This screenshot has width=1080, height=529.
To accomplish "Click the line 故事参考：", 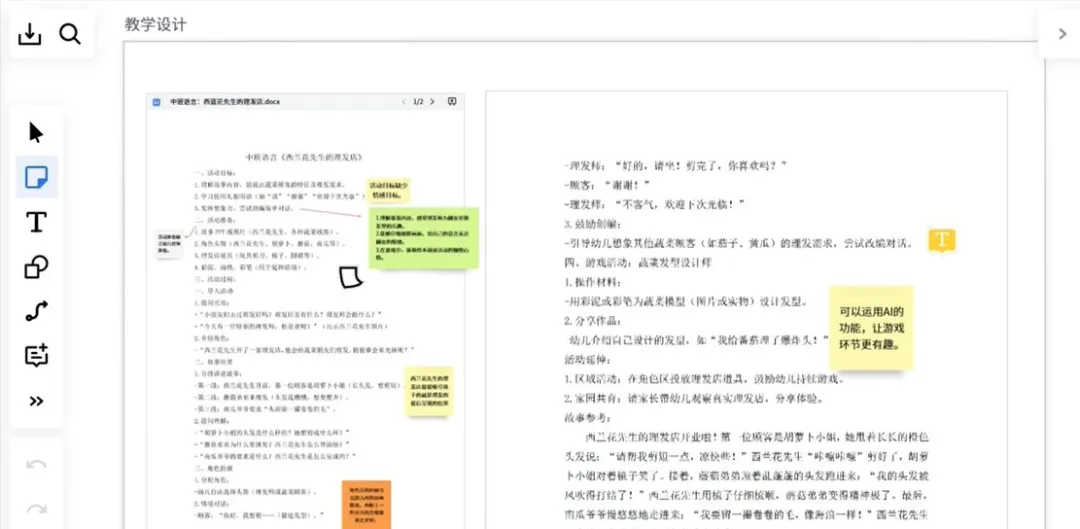I will [588, 417].
